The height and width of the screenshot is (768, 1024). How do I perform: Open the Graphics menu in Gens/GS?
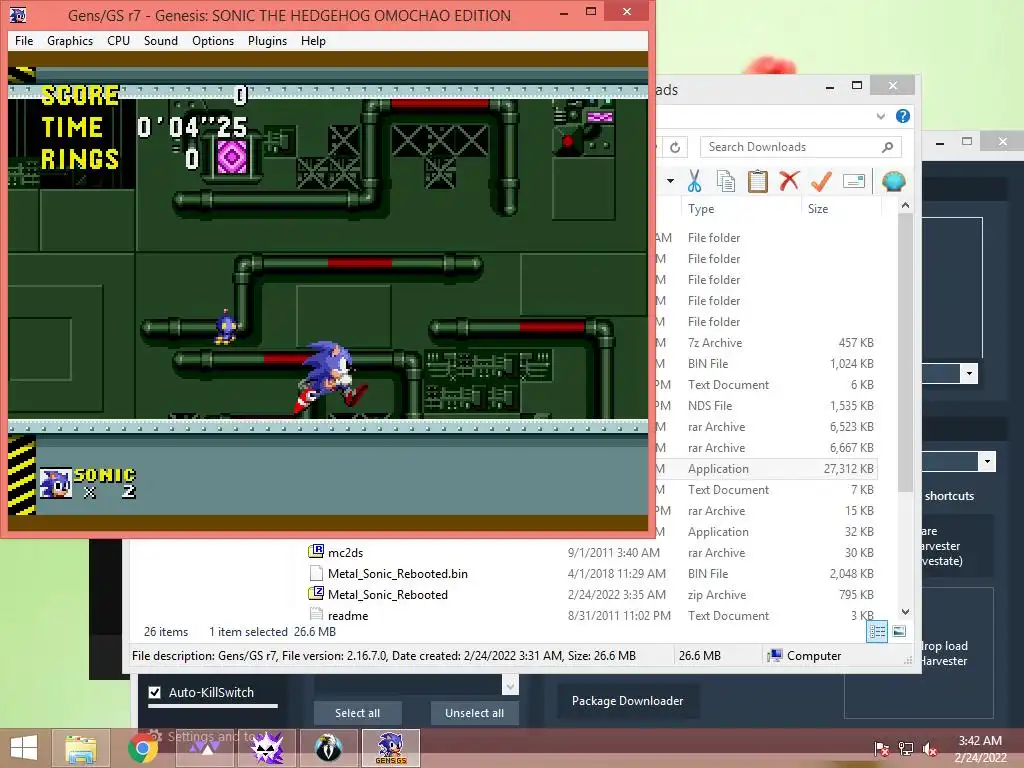(x=70, y=40)
